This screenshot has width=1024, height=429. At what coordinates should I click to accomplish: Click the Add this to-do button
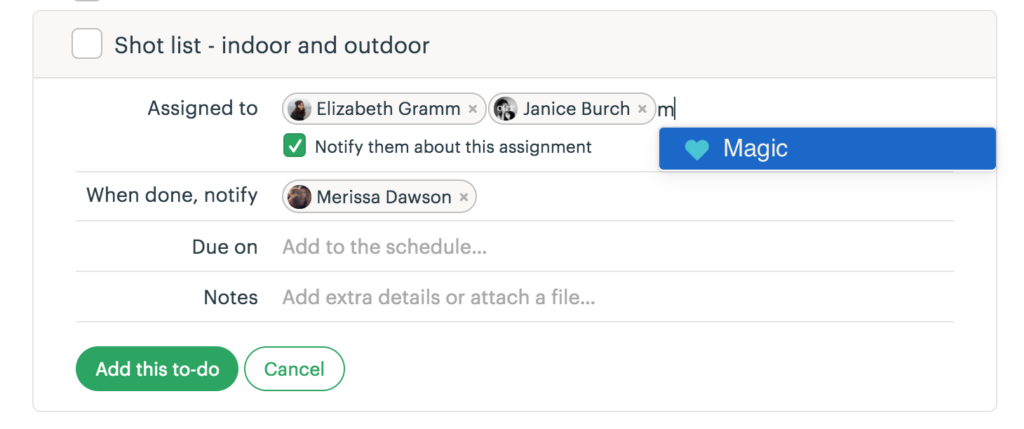[156, 369]
